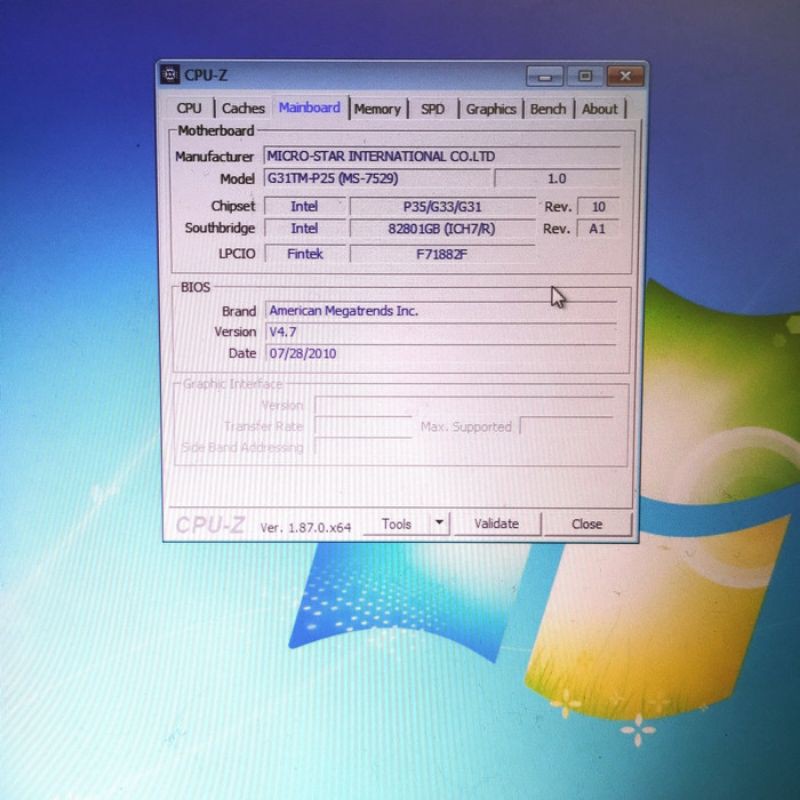Go to the SPD tab
This screenshot has height=800, width=800.
(432, 109)
